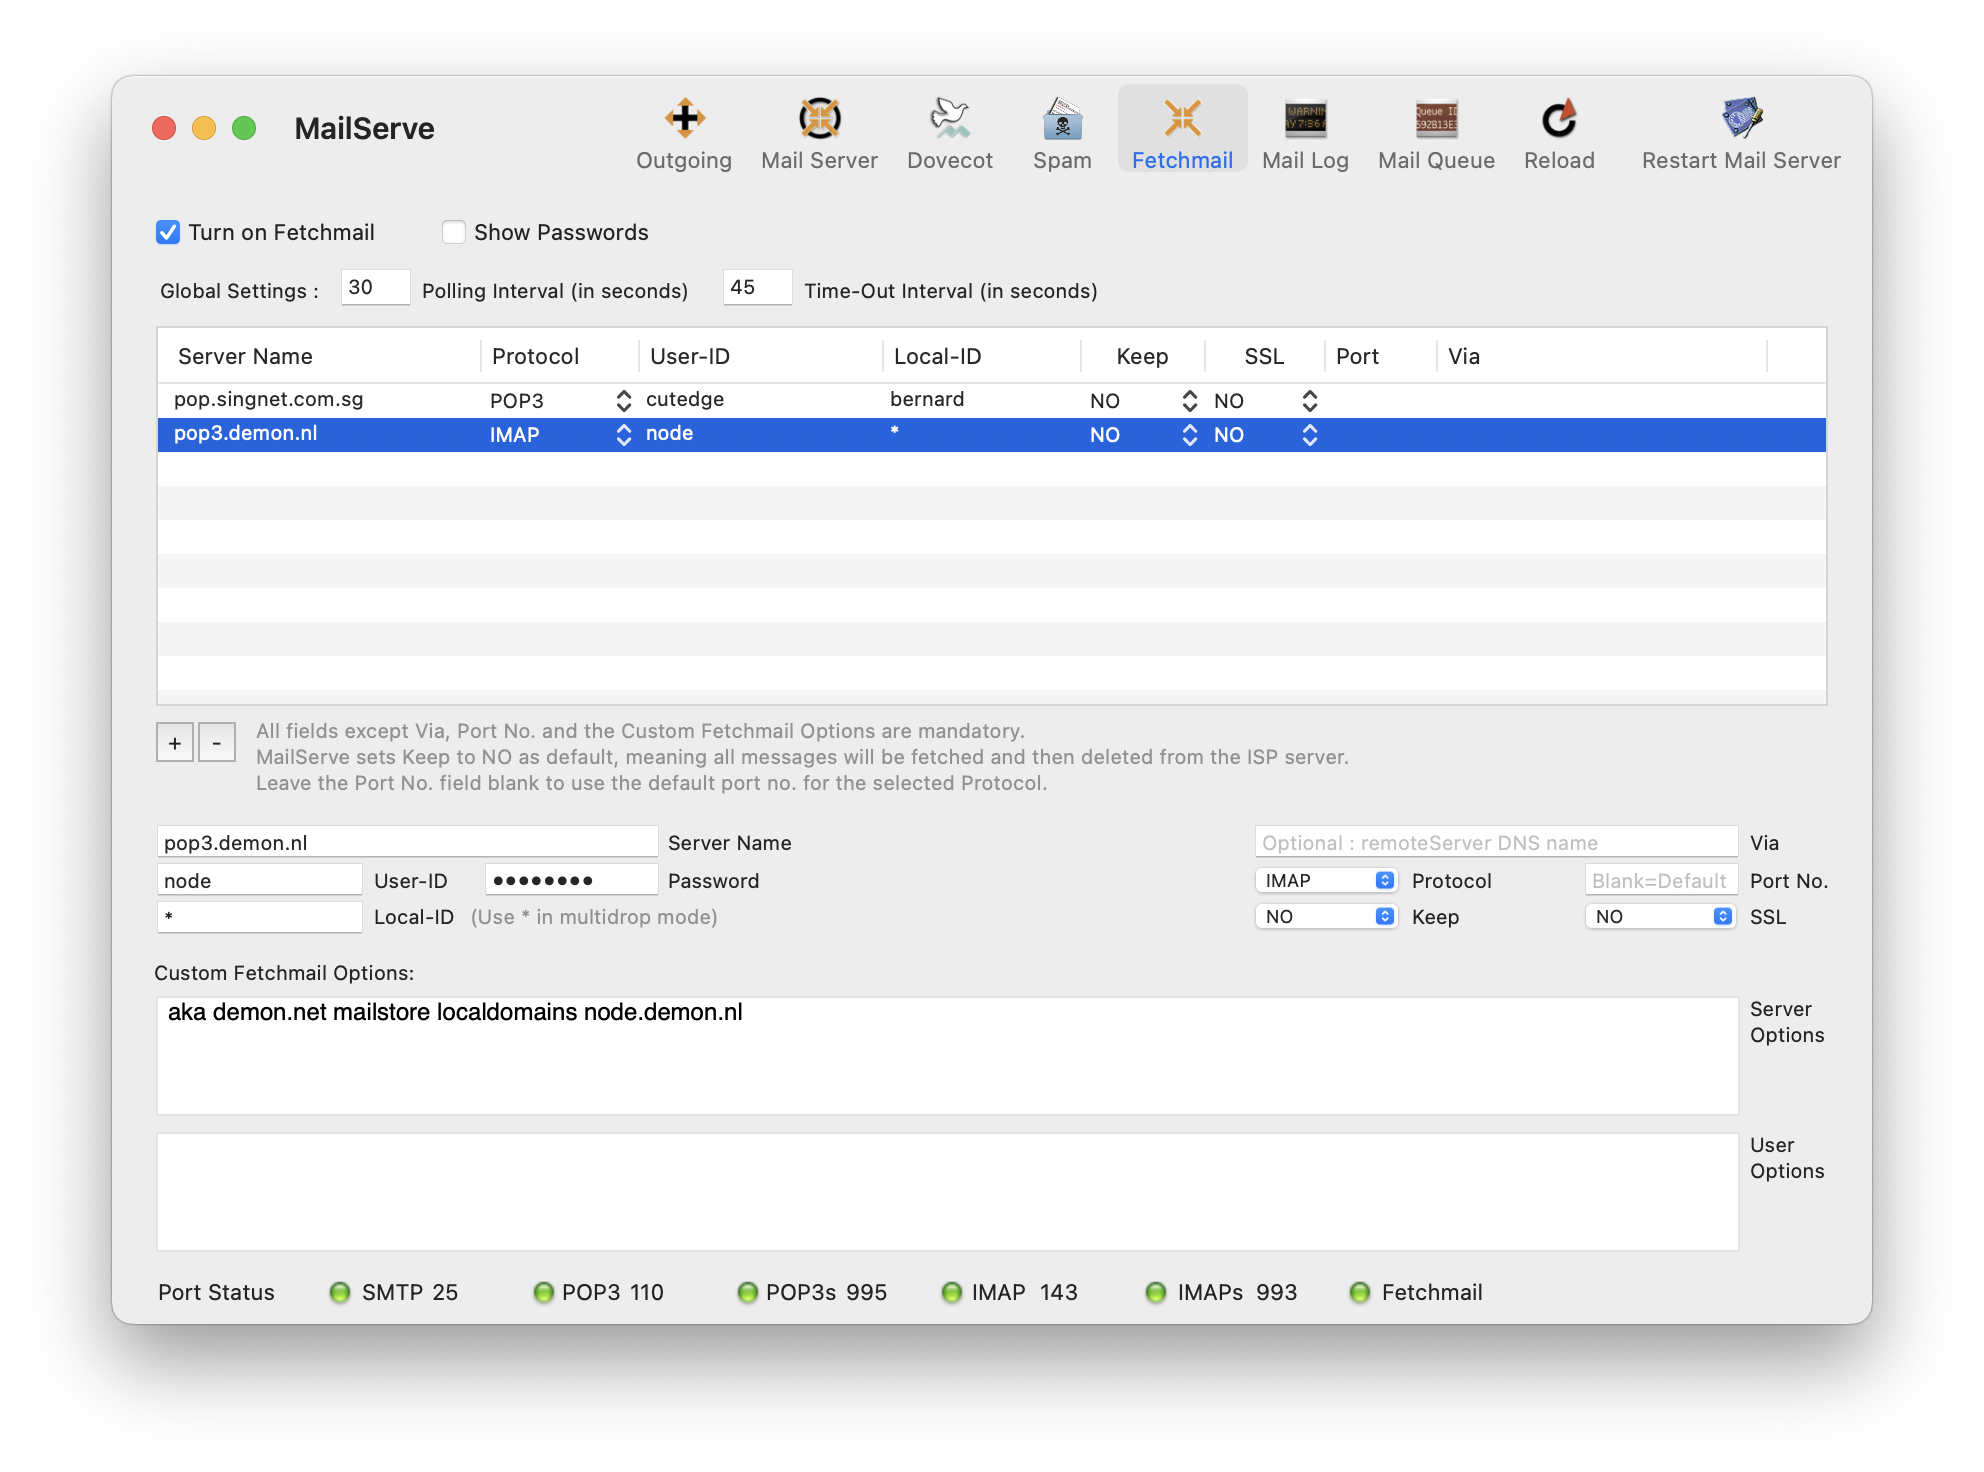The width and height of the screenshot is (1984, 1472).
Task: Open the Spam skull icon
Action: pos(1062,120)
